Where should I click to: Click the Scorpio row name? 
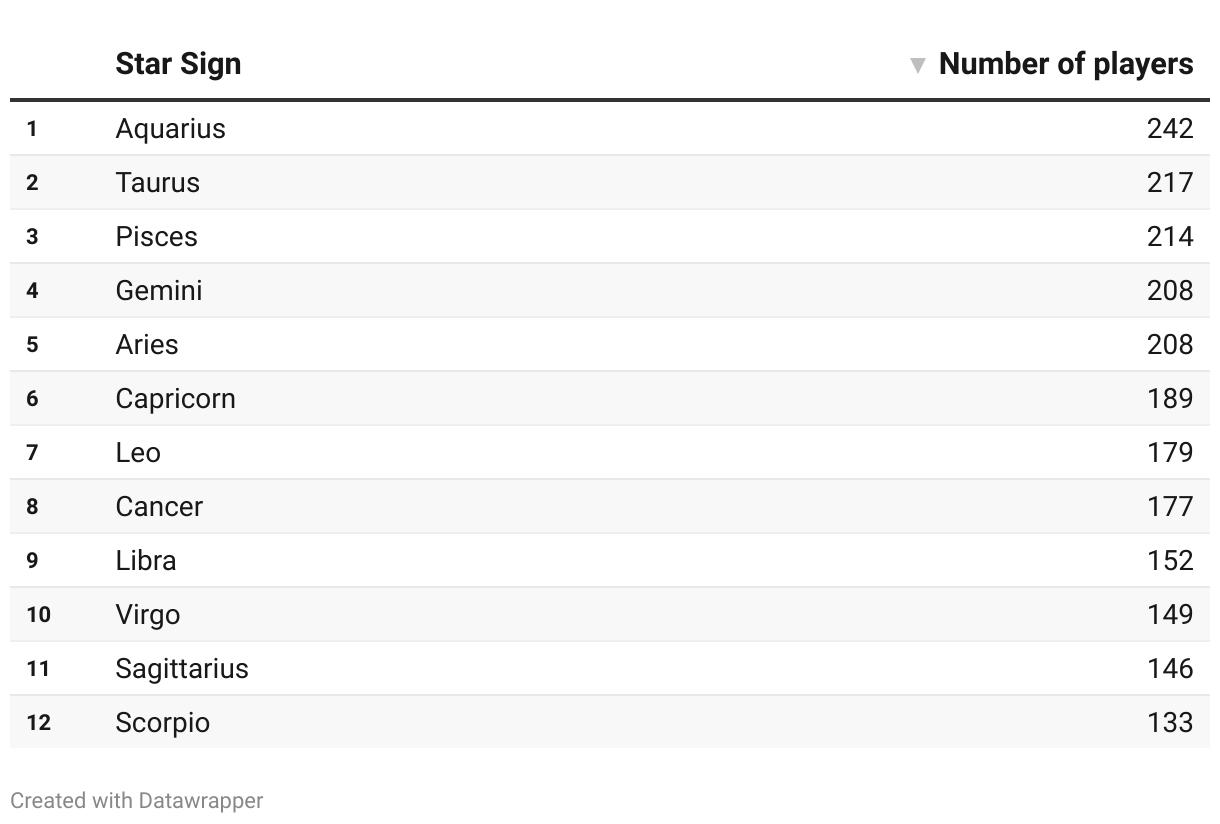coord(162,723)
